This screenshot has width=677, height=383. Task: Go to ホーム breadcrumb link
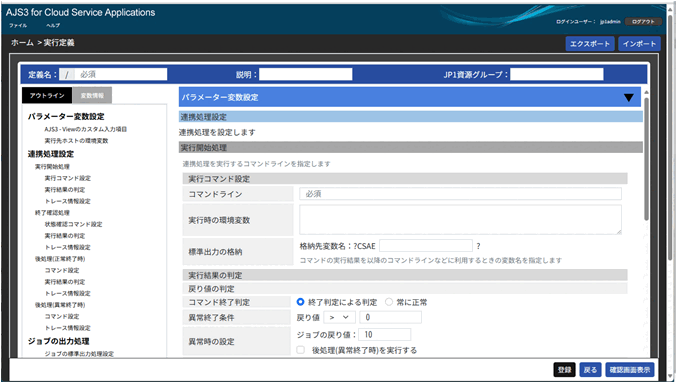click(x=22, y=43)
